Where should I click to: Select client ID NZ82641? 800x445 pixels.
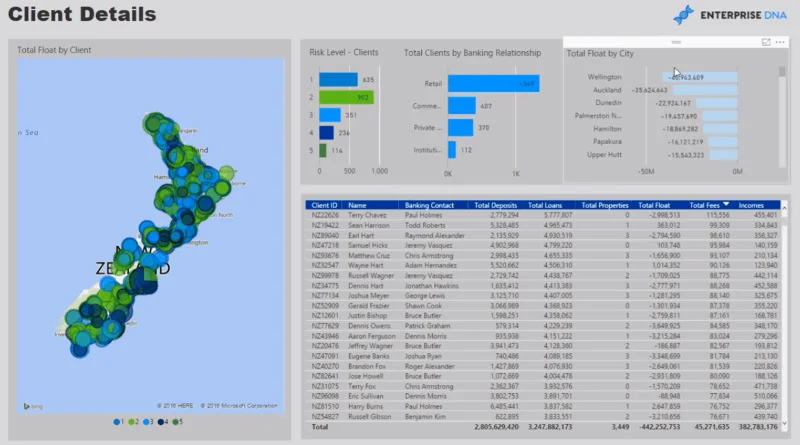click(x=325, y=376)
